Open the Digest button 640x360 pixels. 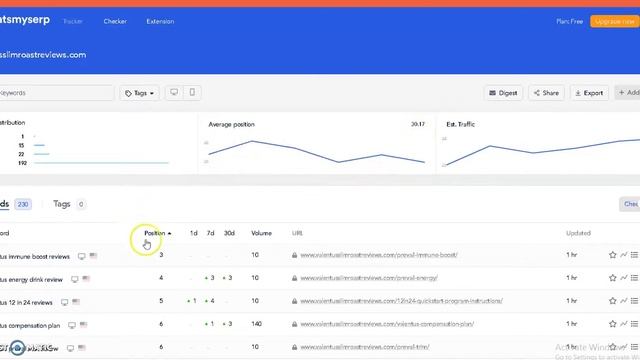503,93
